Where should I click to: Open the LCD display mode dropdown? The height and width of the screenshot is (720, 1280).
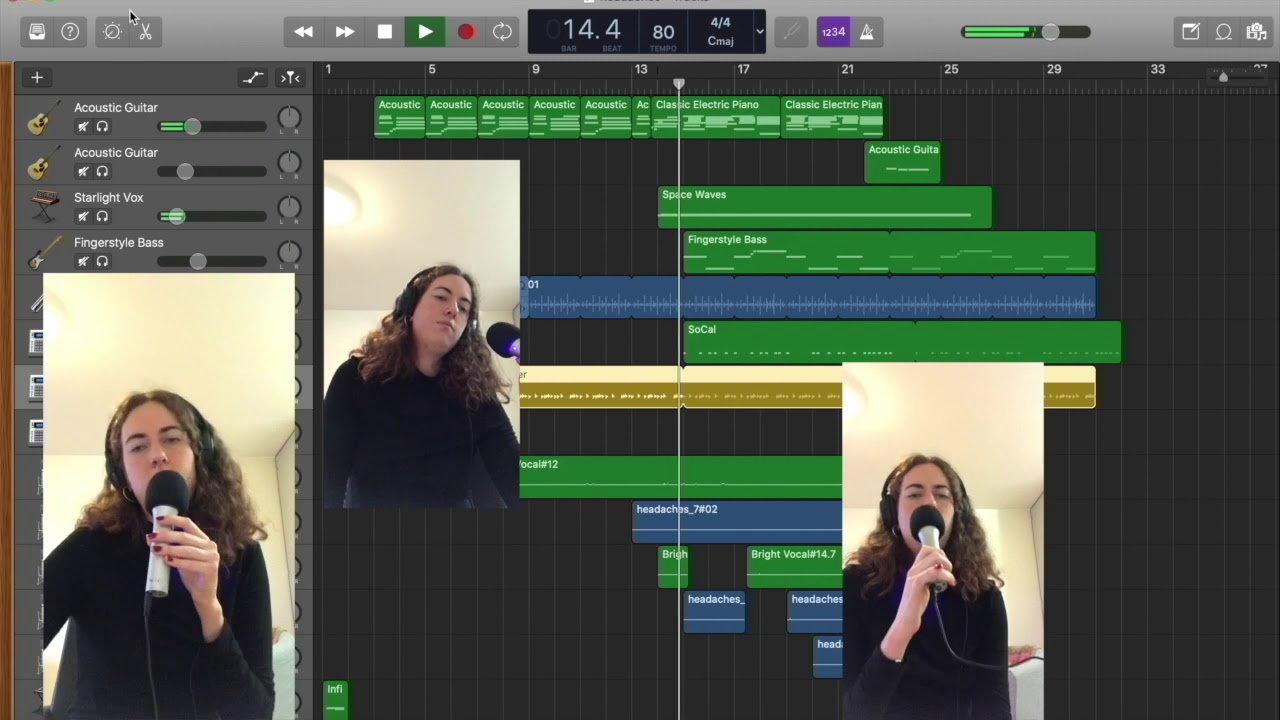click(759, 32)
